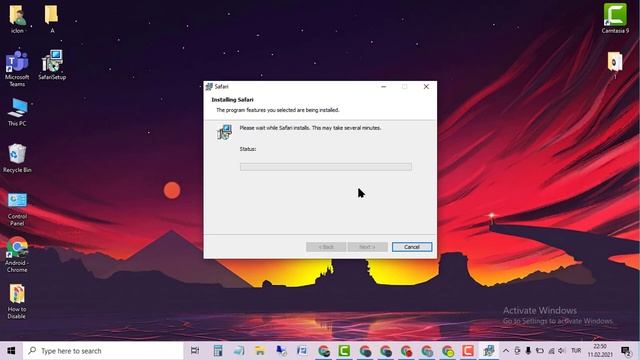Minimize the Safari installer window

click(x=384, y=87)
